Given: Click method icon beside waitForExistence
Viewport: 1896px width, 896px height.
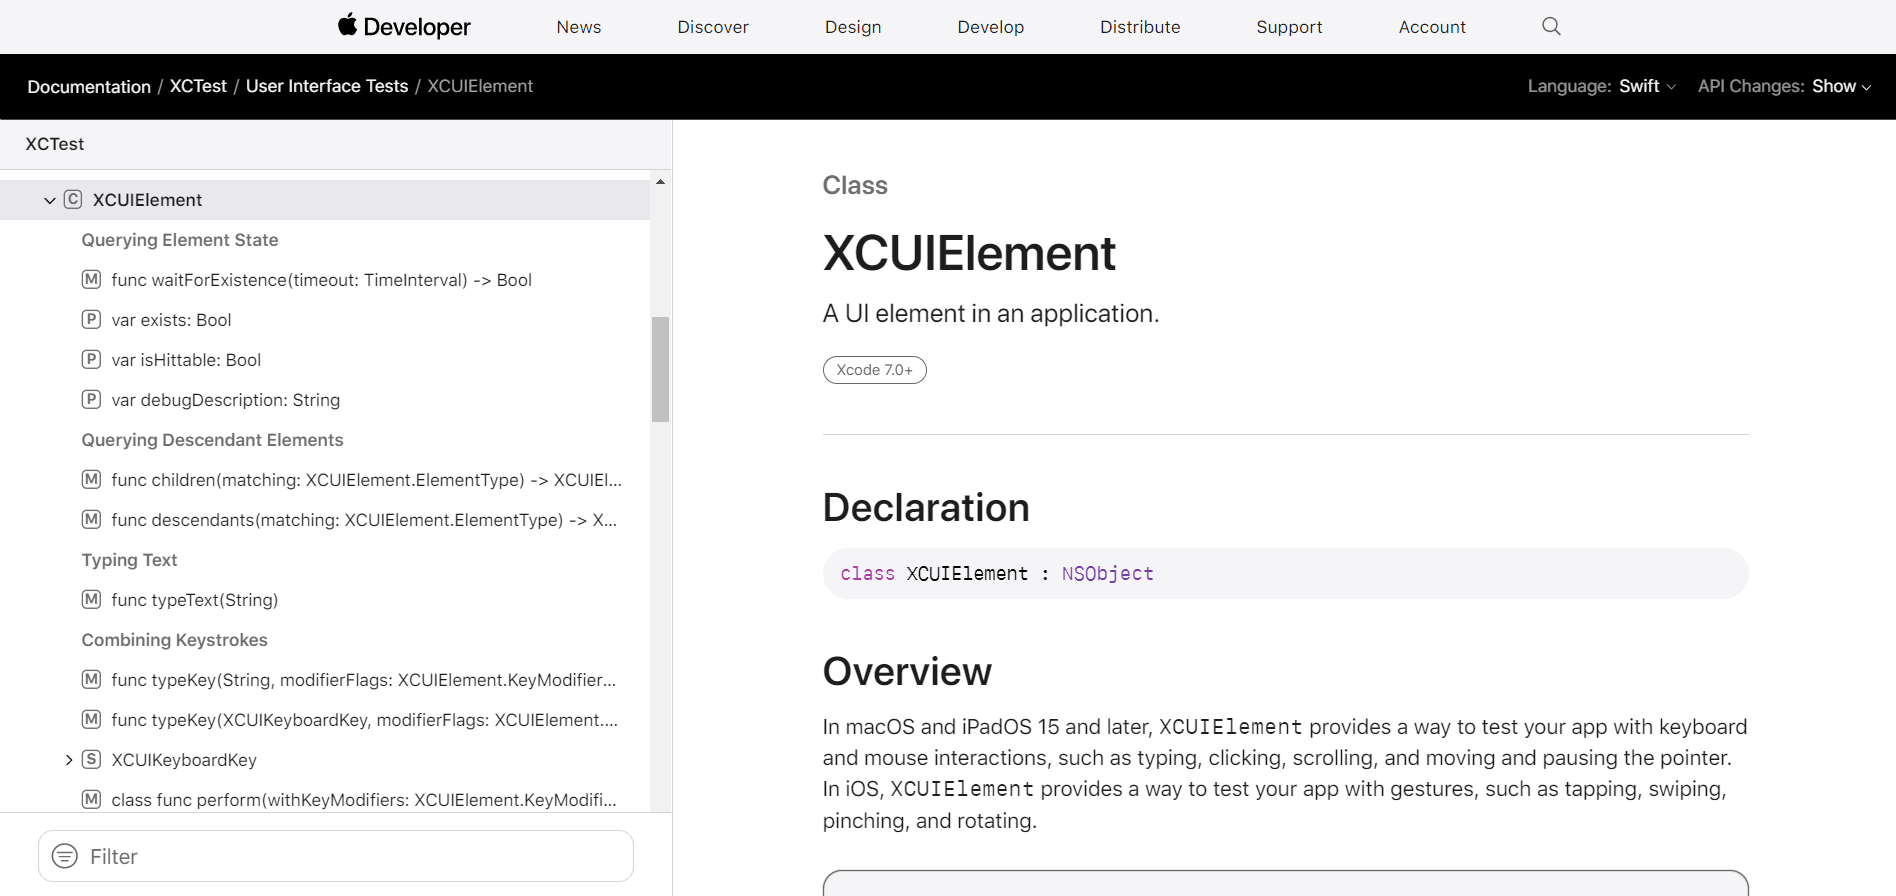Looking at the screenshot, I should pyautogui.click(x=91, y=279).
